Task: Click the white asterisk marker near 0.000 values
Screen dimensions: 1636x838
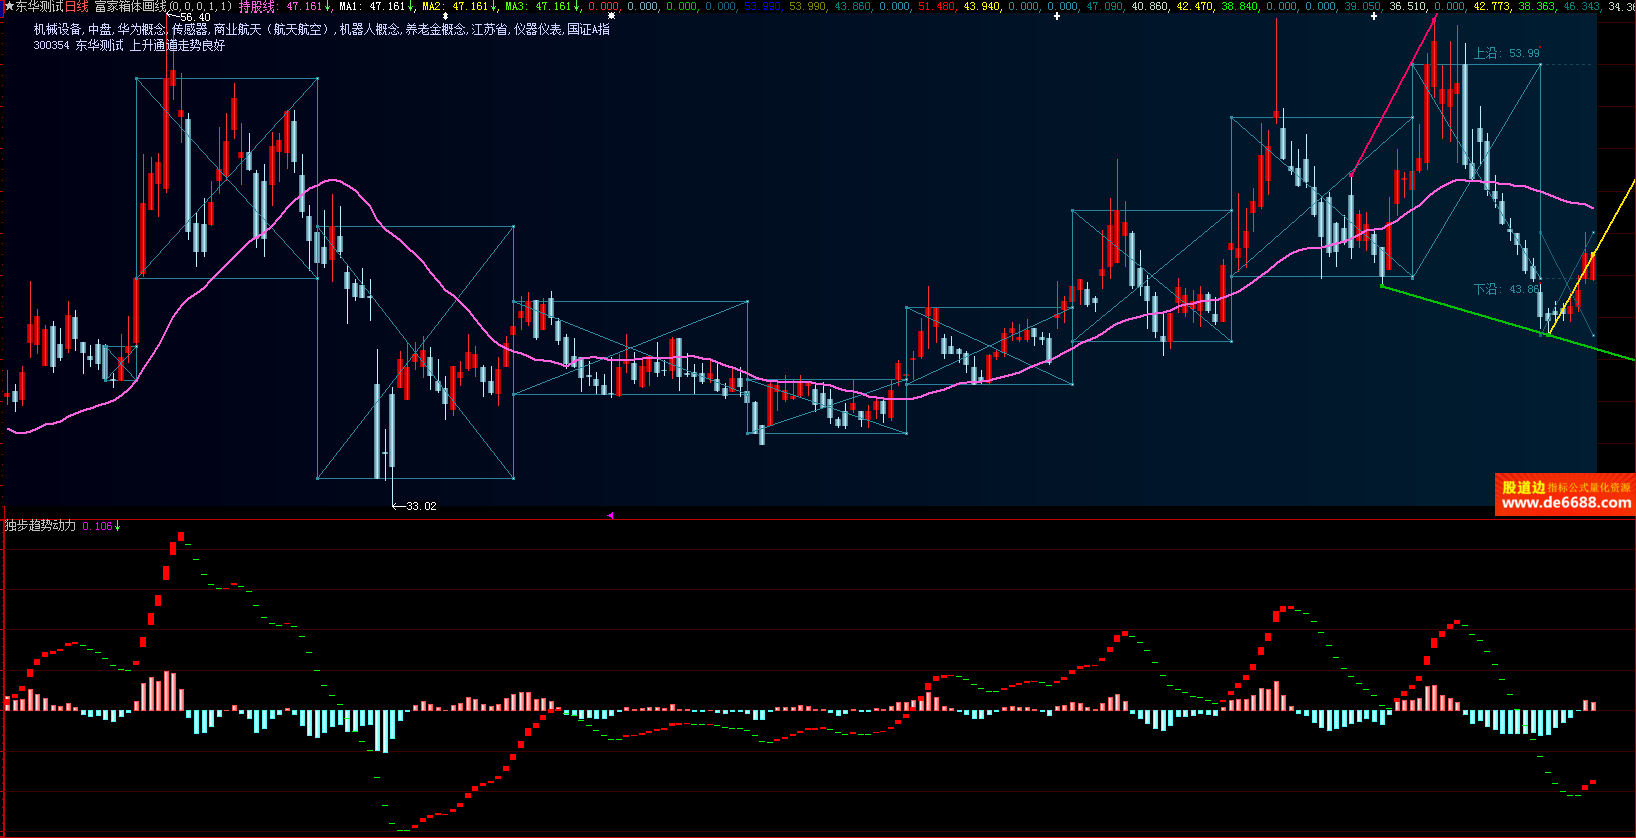Action: (x=611, y=16)
